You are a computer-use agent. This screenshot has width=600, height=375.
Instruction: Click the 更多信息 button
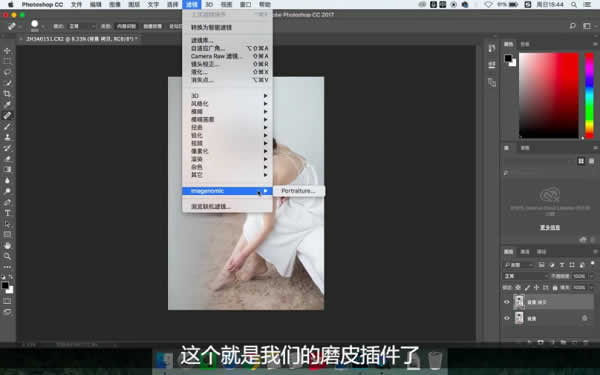tap(550, 228)
